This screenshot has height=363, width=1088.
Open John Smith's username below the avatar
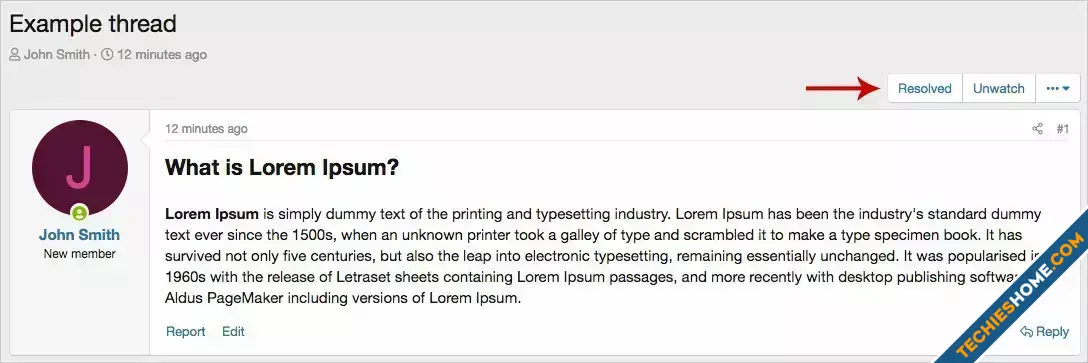pos(80,235)
